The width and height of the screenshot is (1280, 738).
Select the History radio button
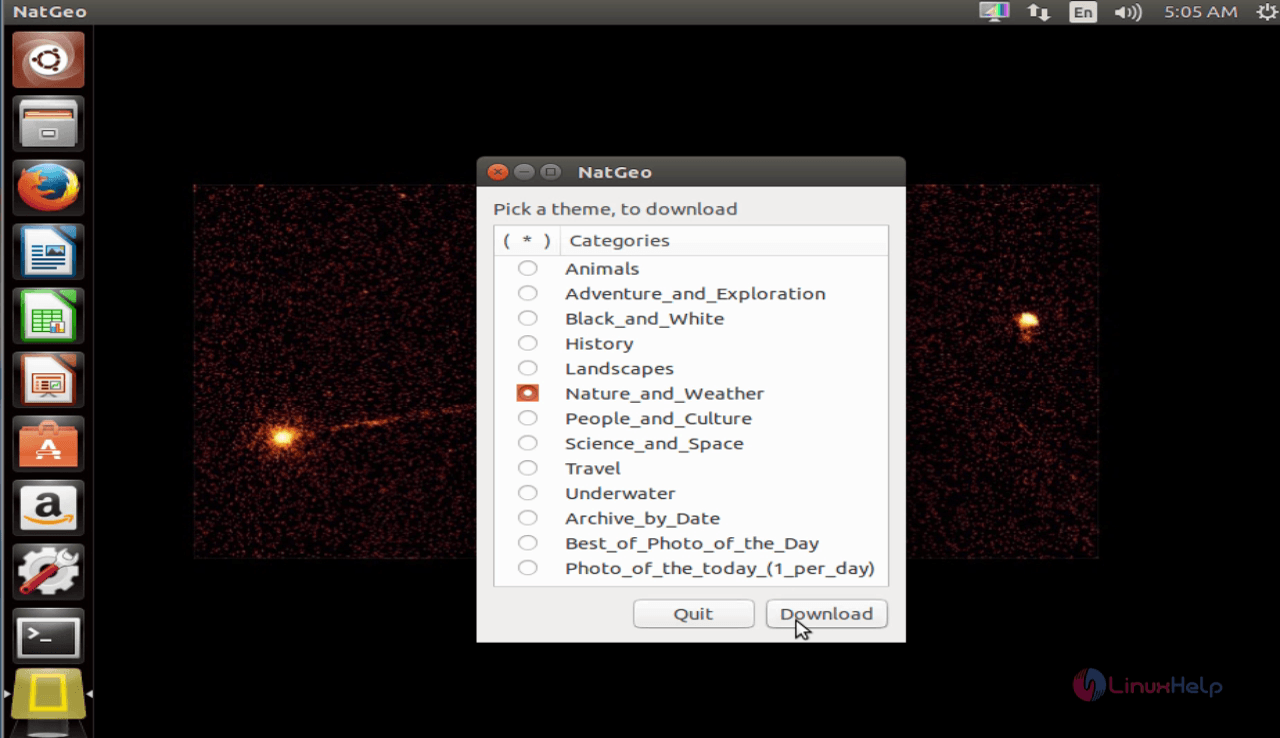point(527,343)
